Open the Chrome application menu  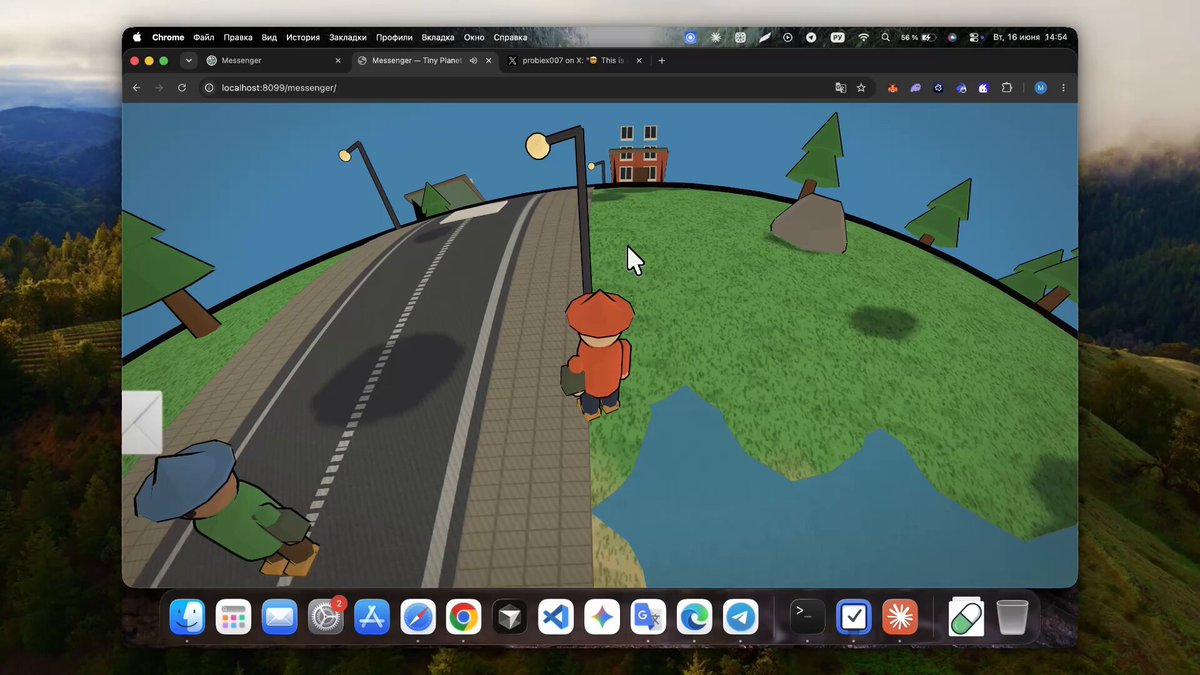(168, 37)
